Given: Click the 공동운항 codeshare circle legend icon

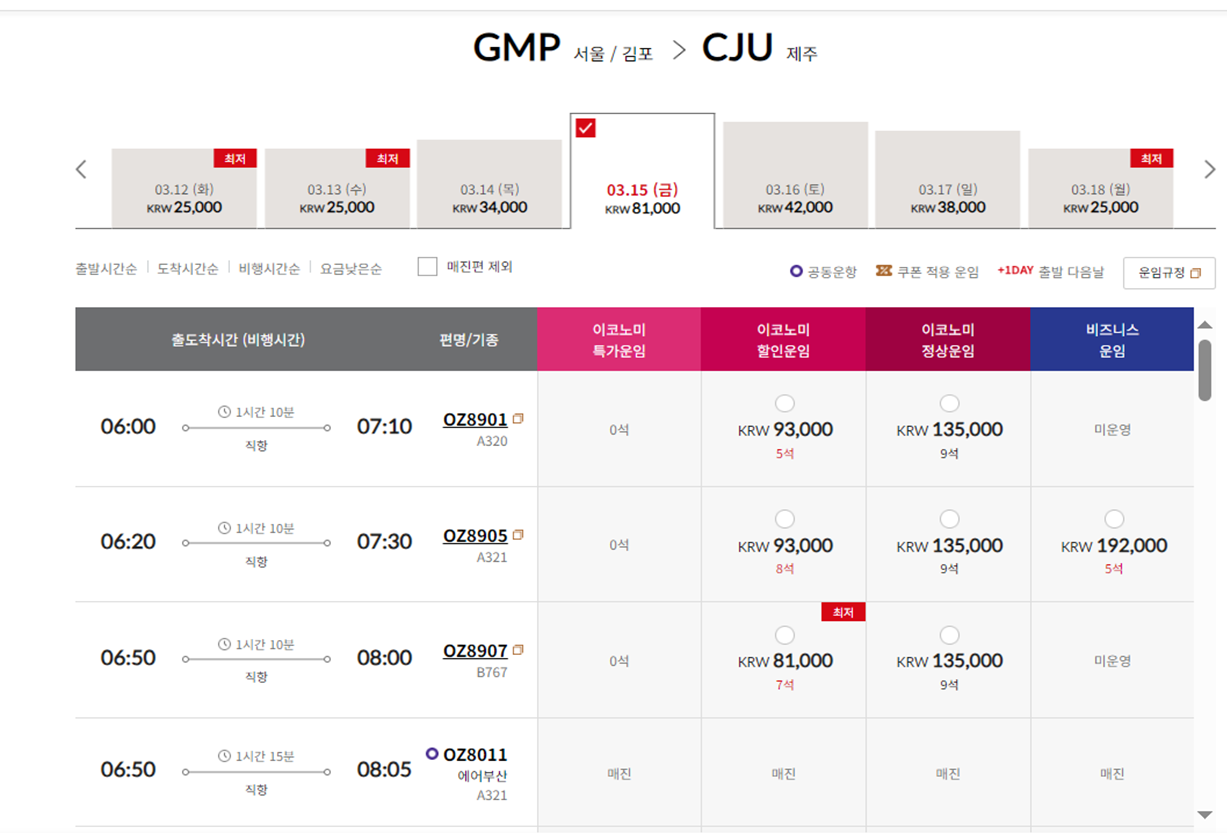Looking at the screenshot, I should (x=796, y=271).
